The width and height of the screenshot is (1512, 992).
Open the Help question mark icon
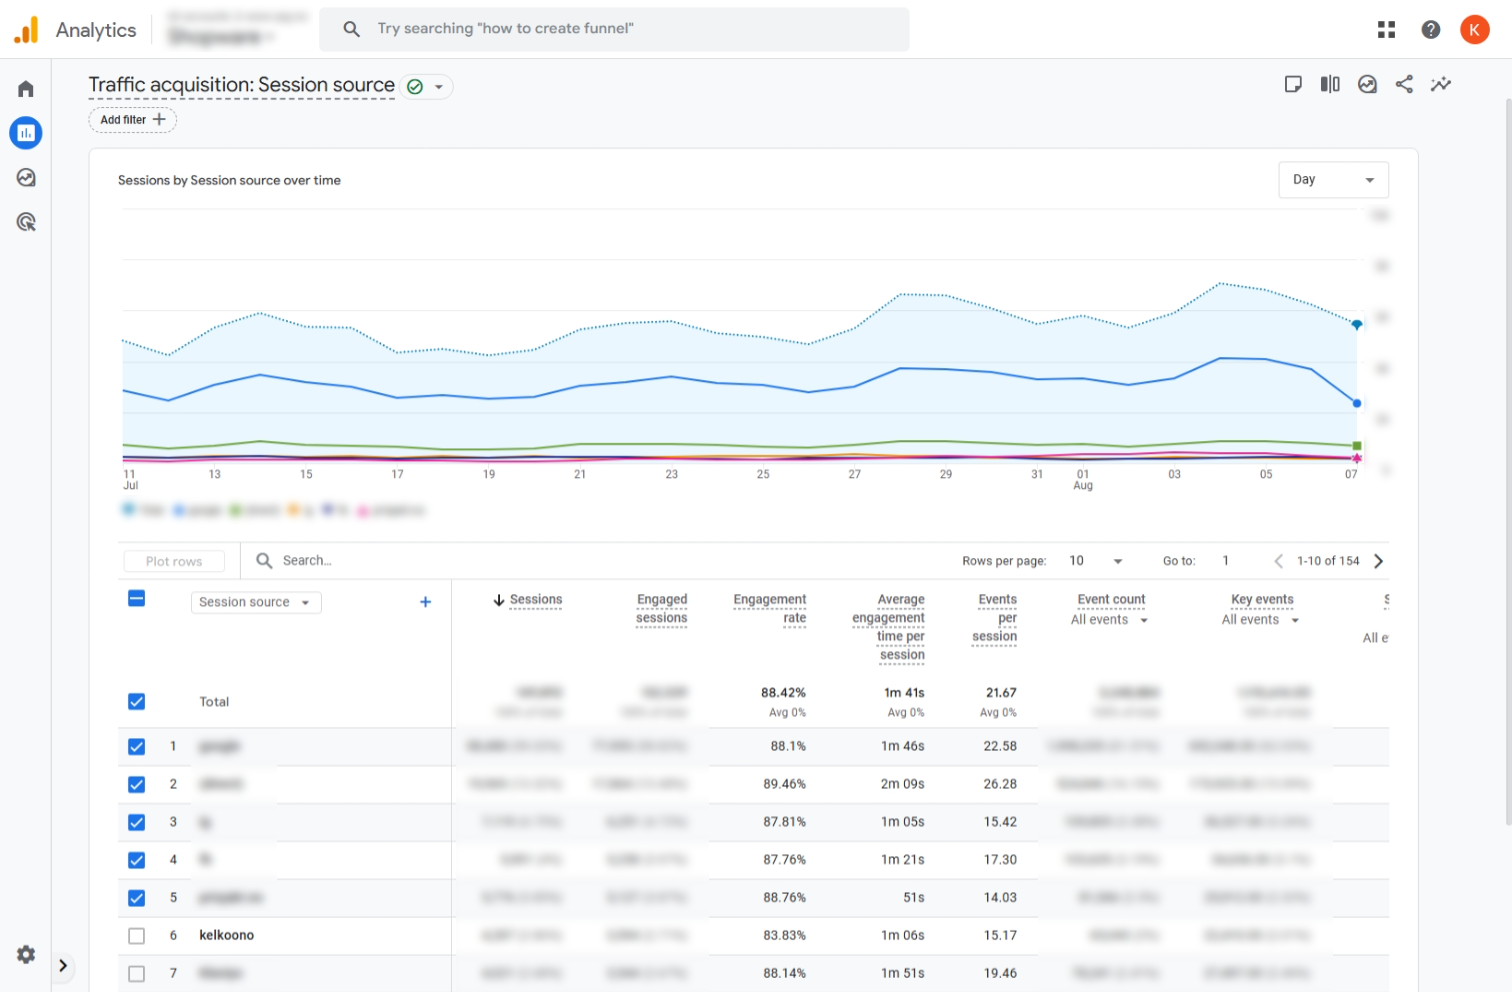1431,30
